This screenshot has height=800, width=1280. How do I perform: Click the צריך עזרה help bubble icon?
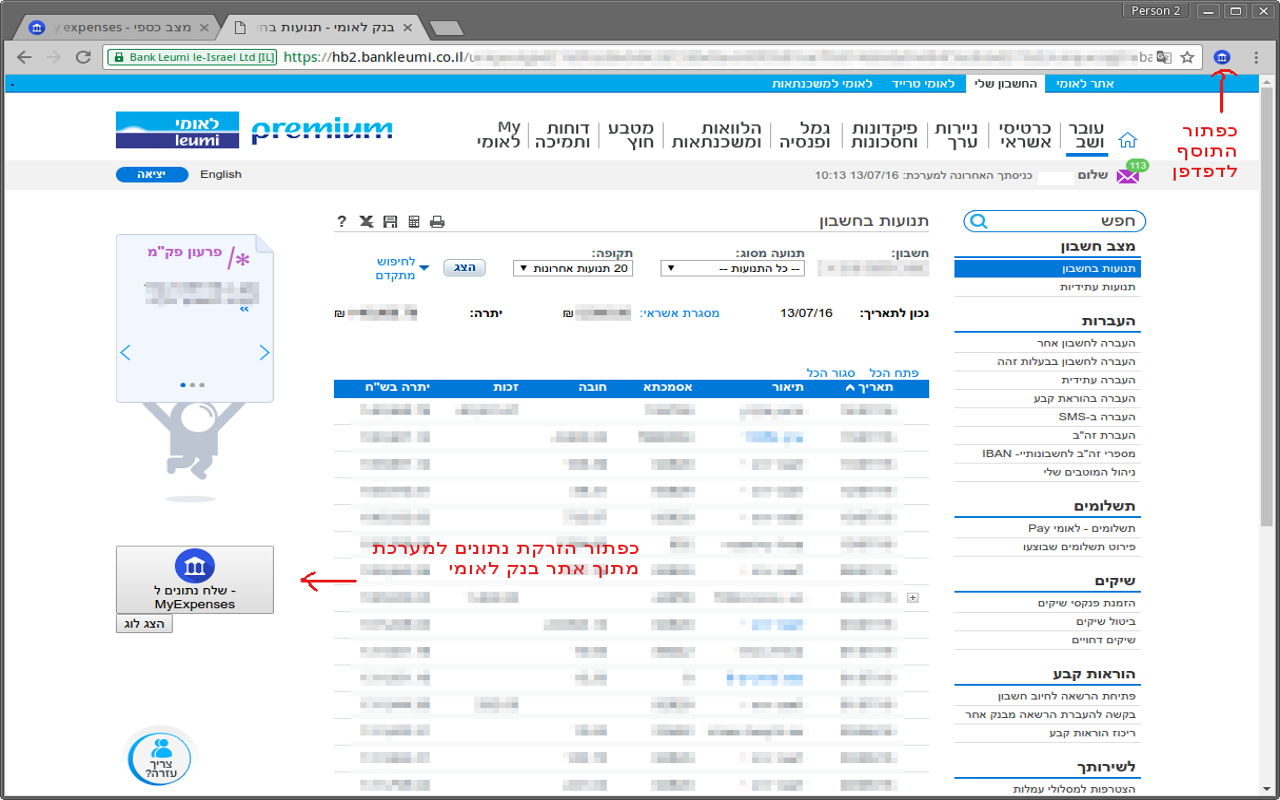pyautogui.click(x=160, y=760)
